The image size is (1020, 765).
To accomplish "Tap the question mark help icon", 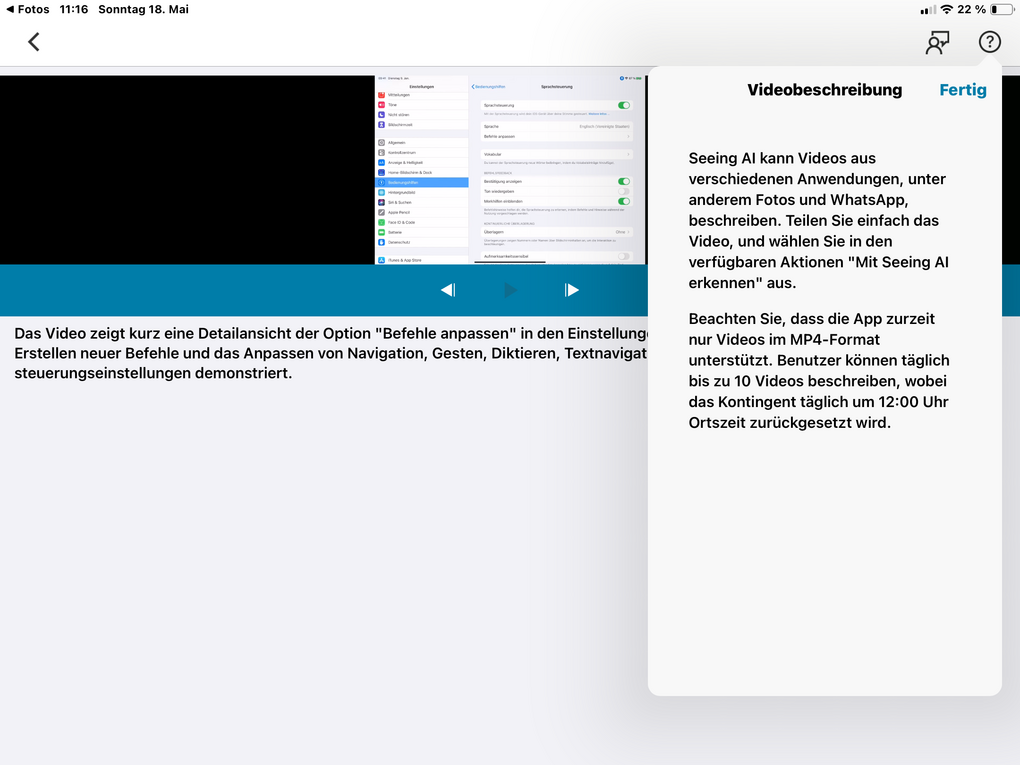I will point(989,42).
